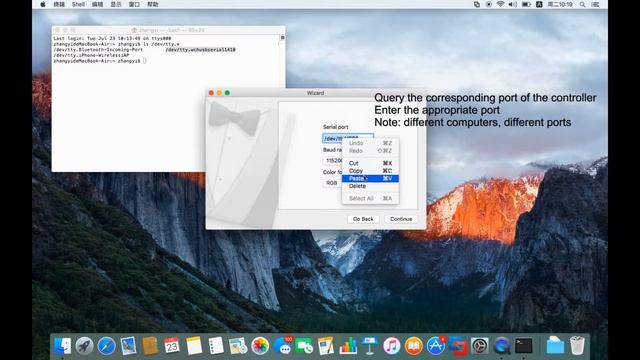The image size is (640, 360).
Task: Open Maps from the Dock
Action: tap(238, 346)
